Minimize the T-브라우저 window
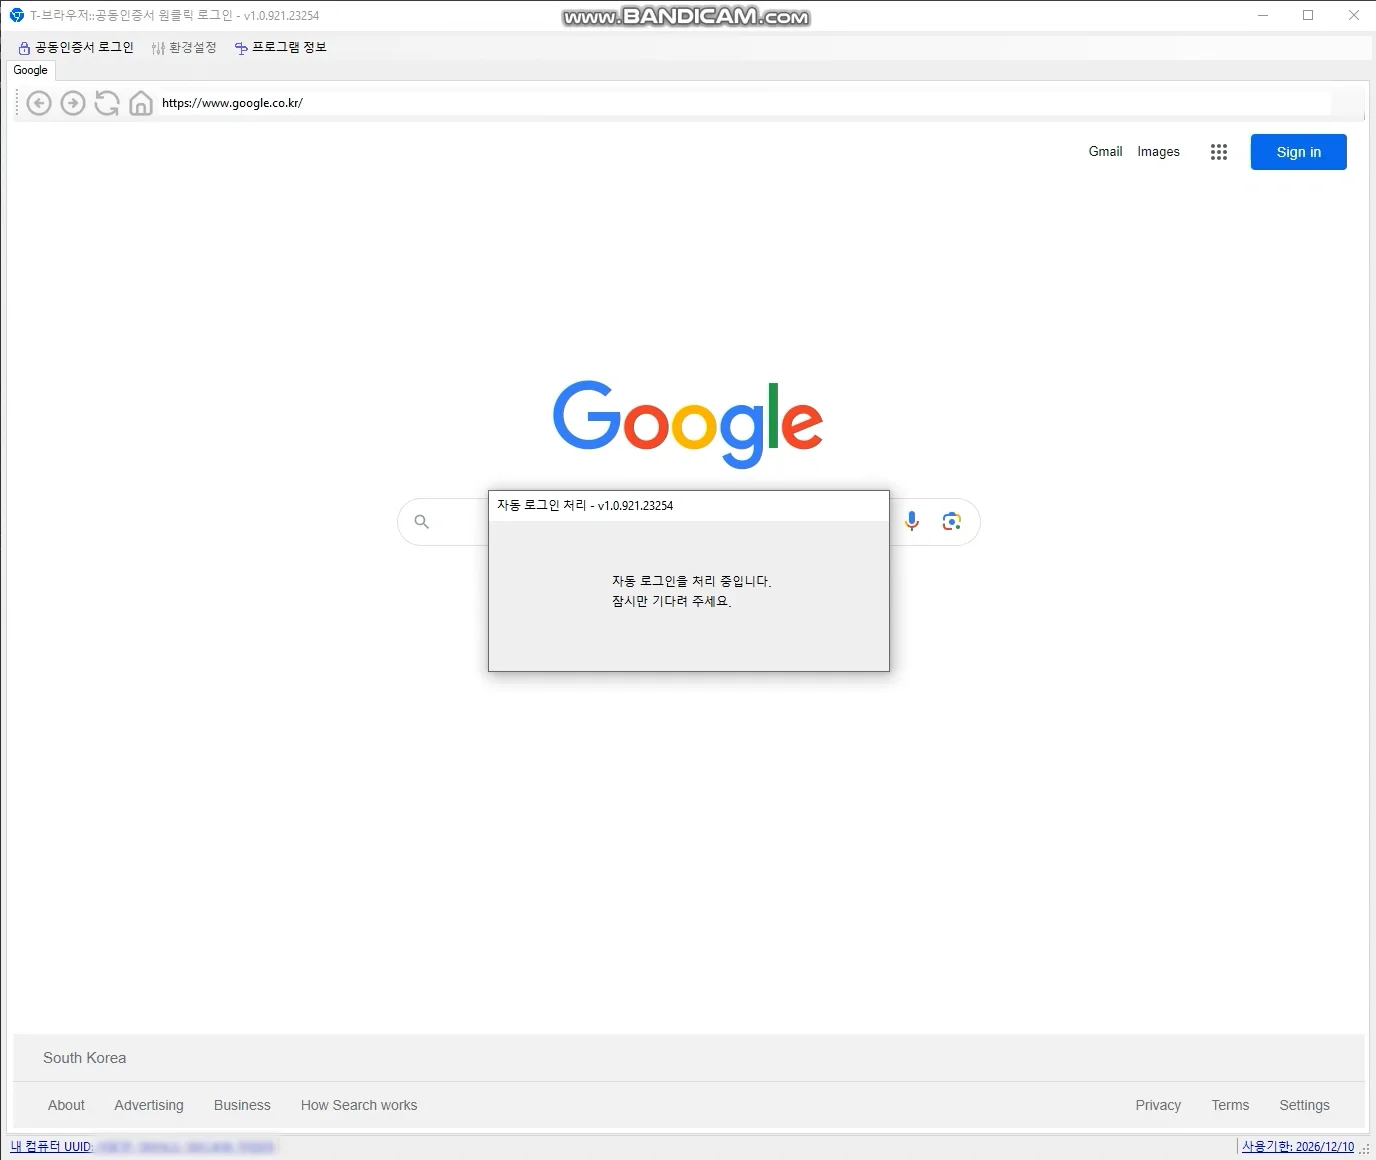Screen dimensions: 1376x1160 pos(1262,15)
